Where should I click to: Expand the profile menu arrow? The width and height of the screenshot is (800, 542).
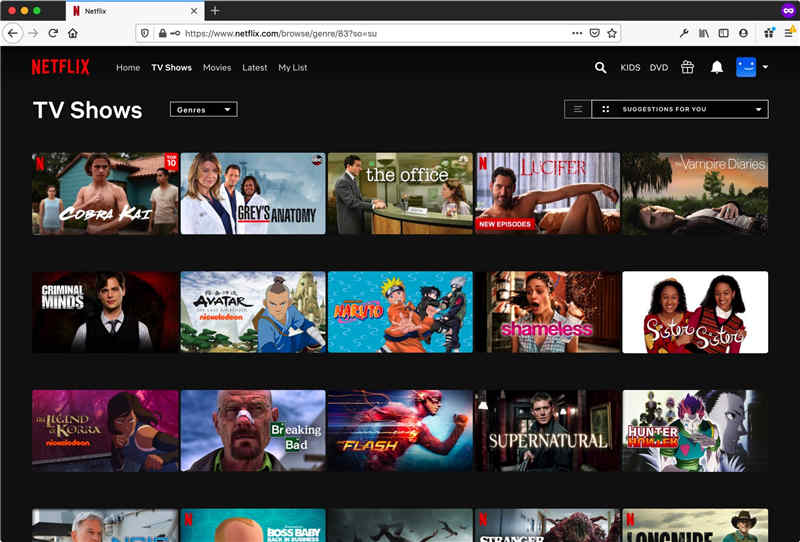click(x=765, y=67)
